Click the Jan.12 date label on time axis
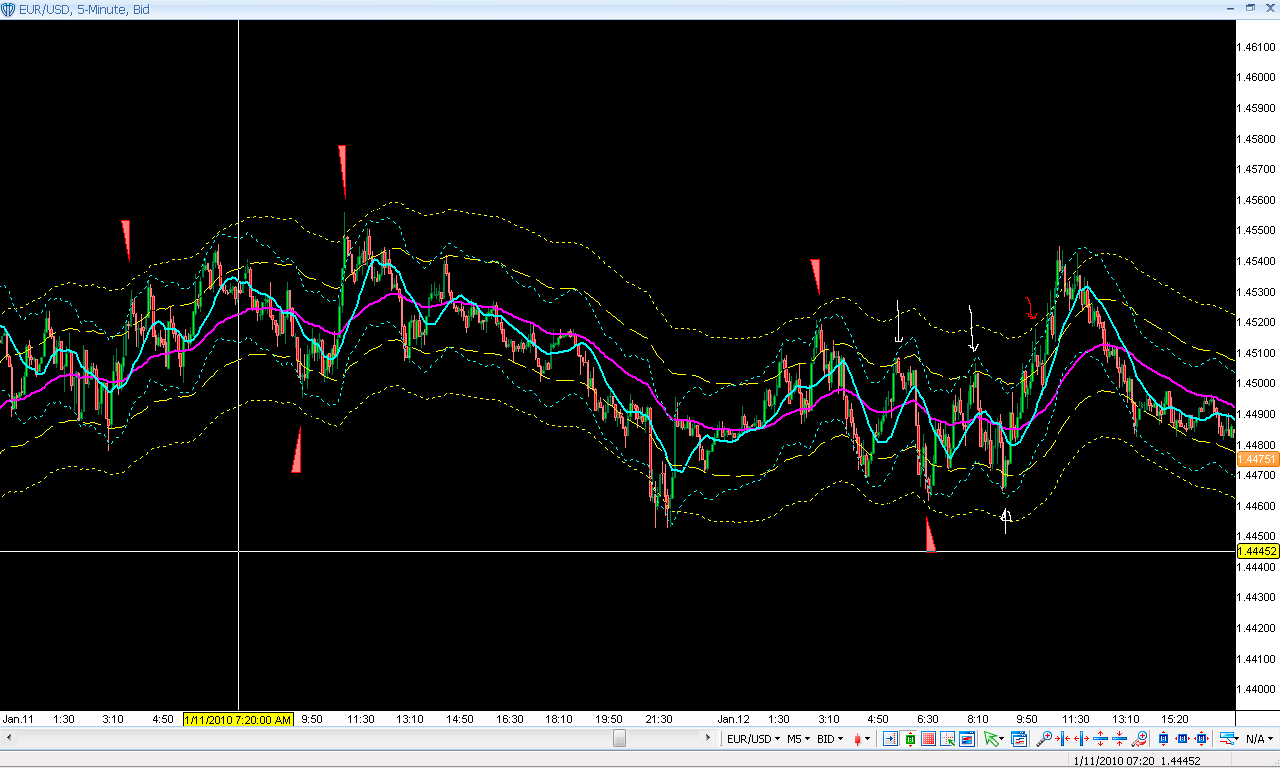Viewport: 1280px width, 768px height. tap(733, 719)
